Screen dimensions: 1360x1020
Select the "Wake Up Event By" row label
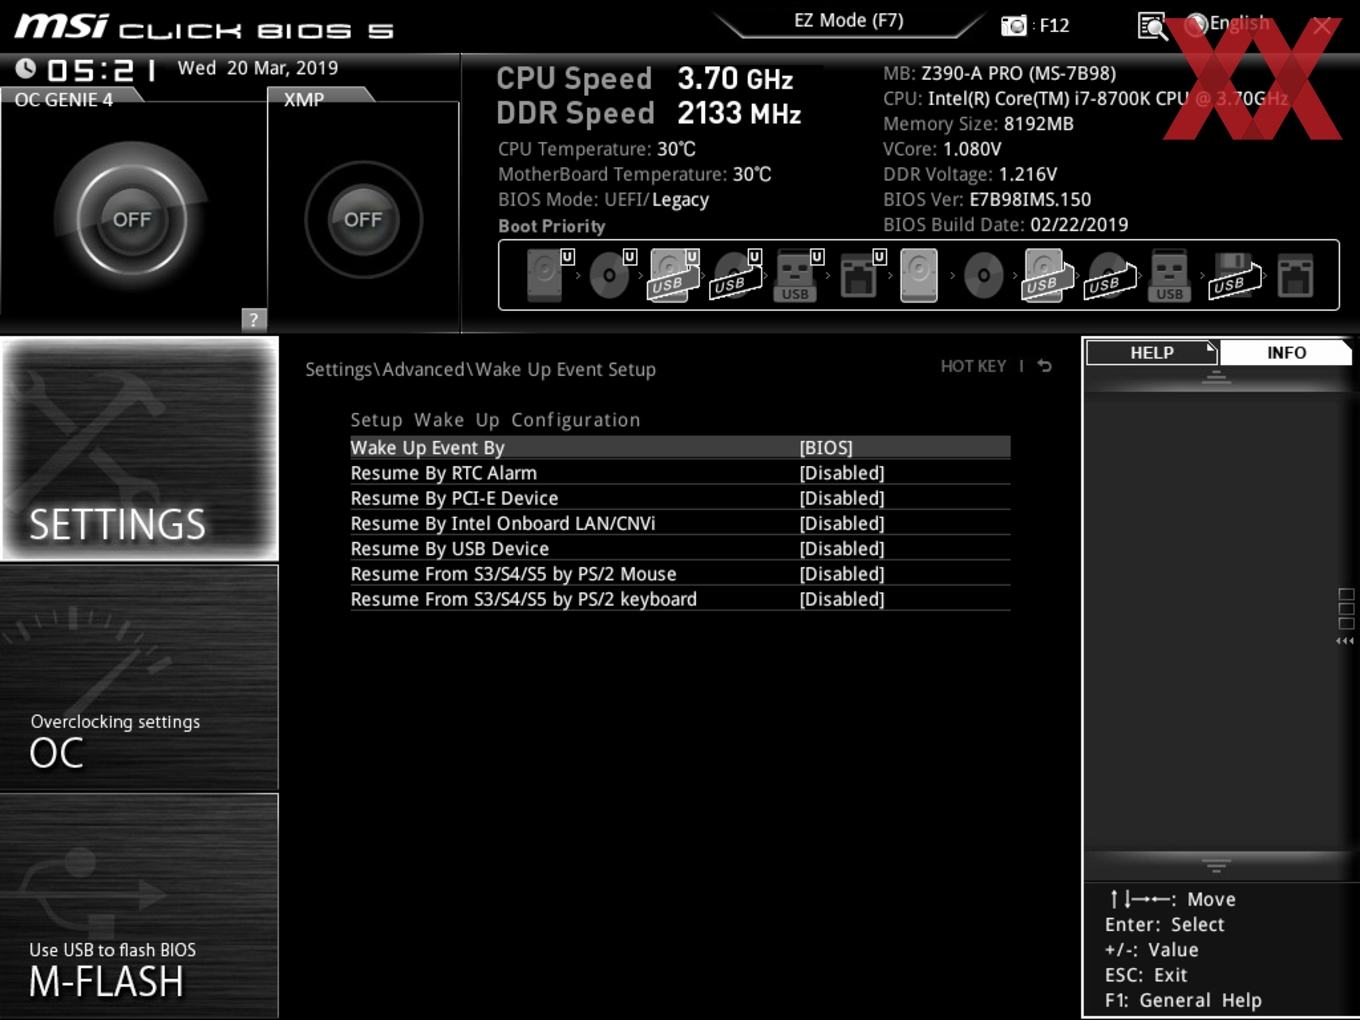point(427,448)
